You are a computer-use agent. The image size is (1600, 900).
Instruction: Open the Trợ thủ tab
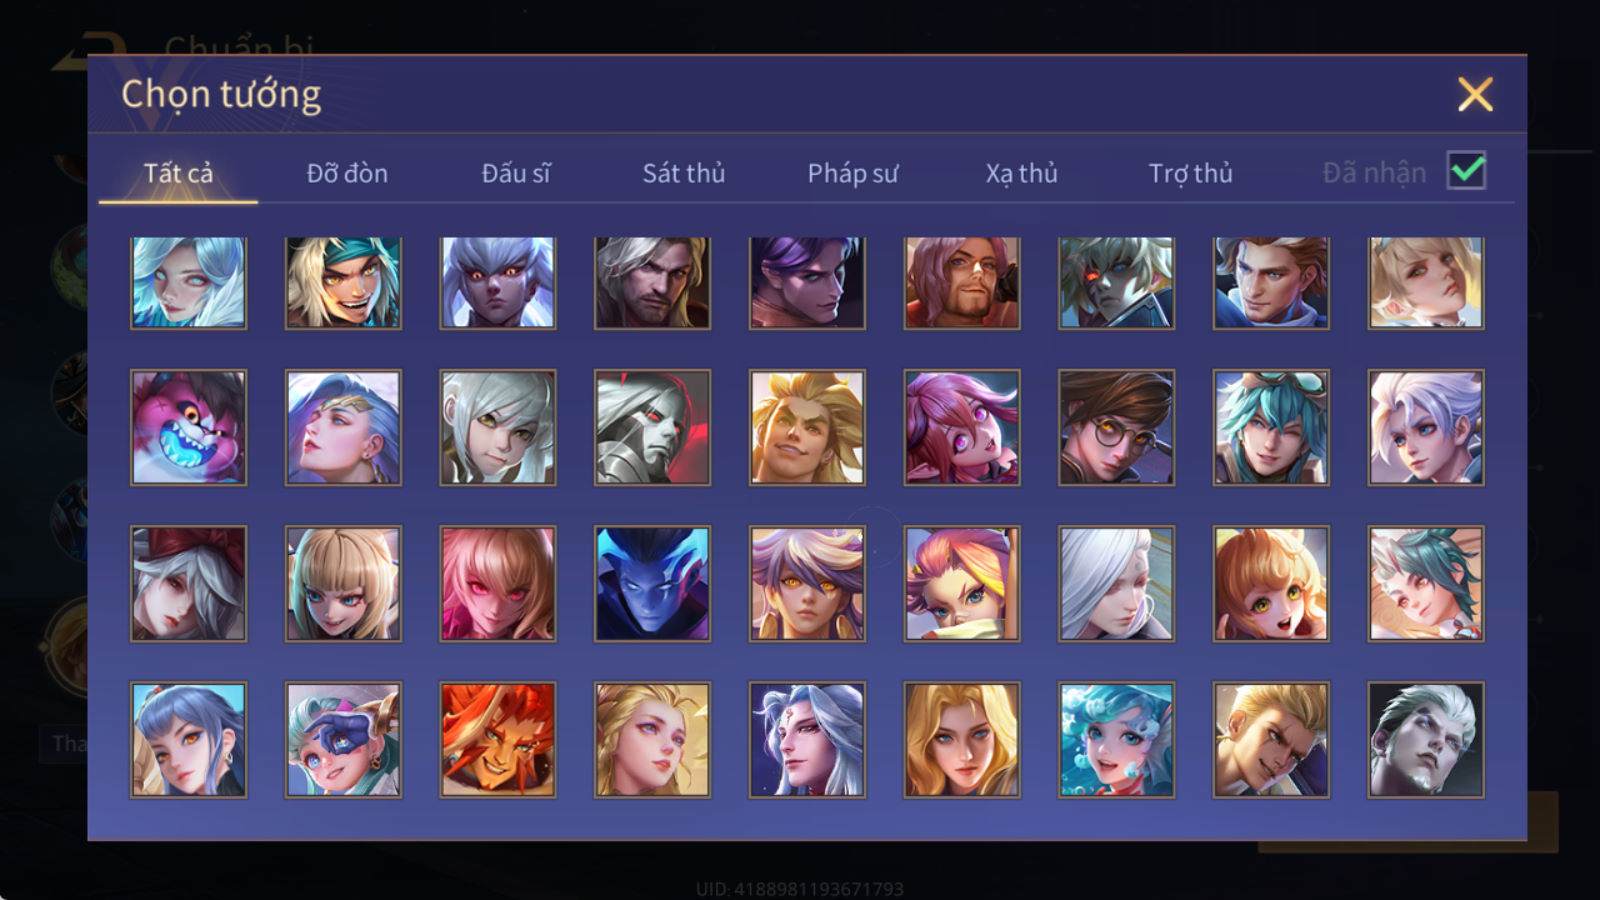pos(1190,173)
